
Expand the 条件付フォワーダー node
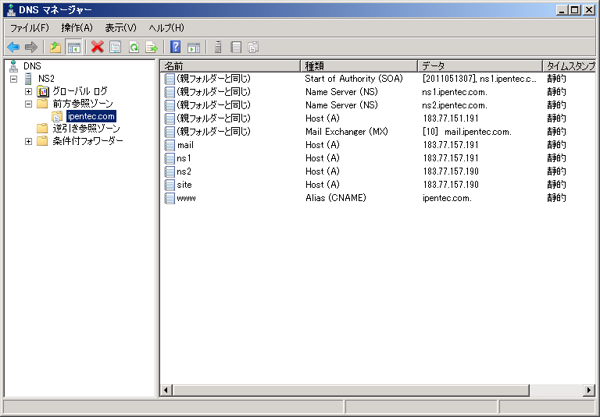click(x=28, y=142)
